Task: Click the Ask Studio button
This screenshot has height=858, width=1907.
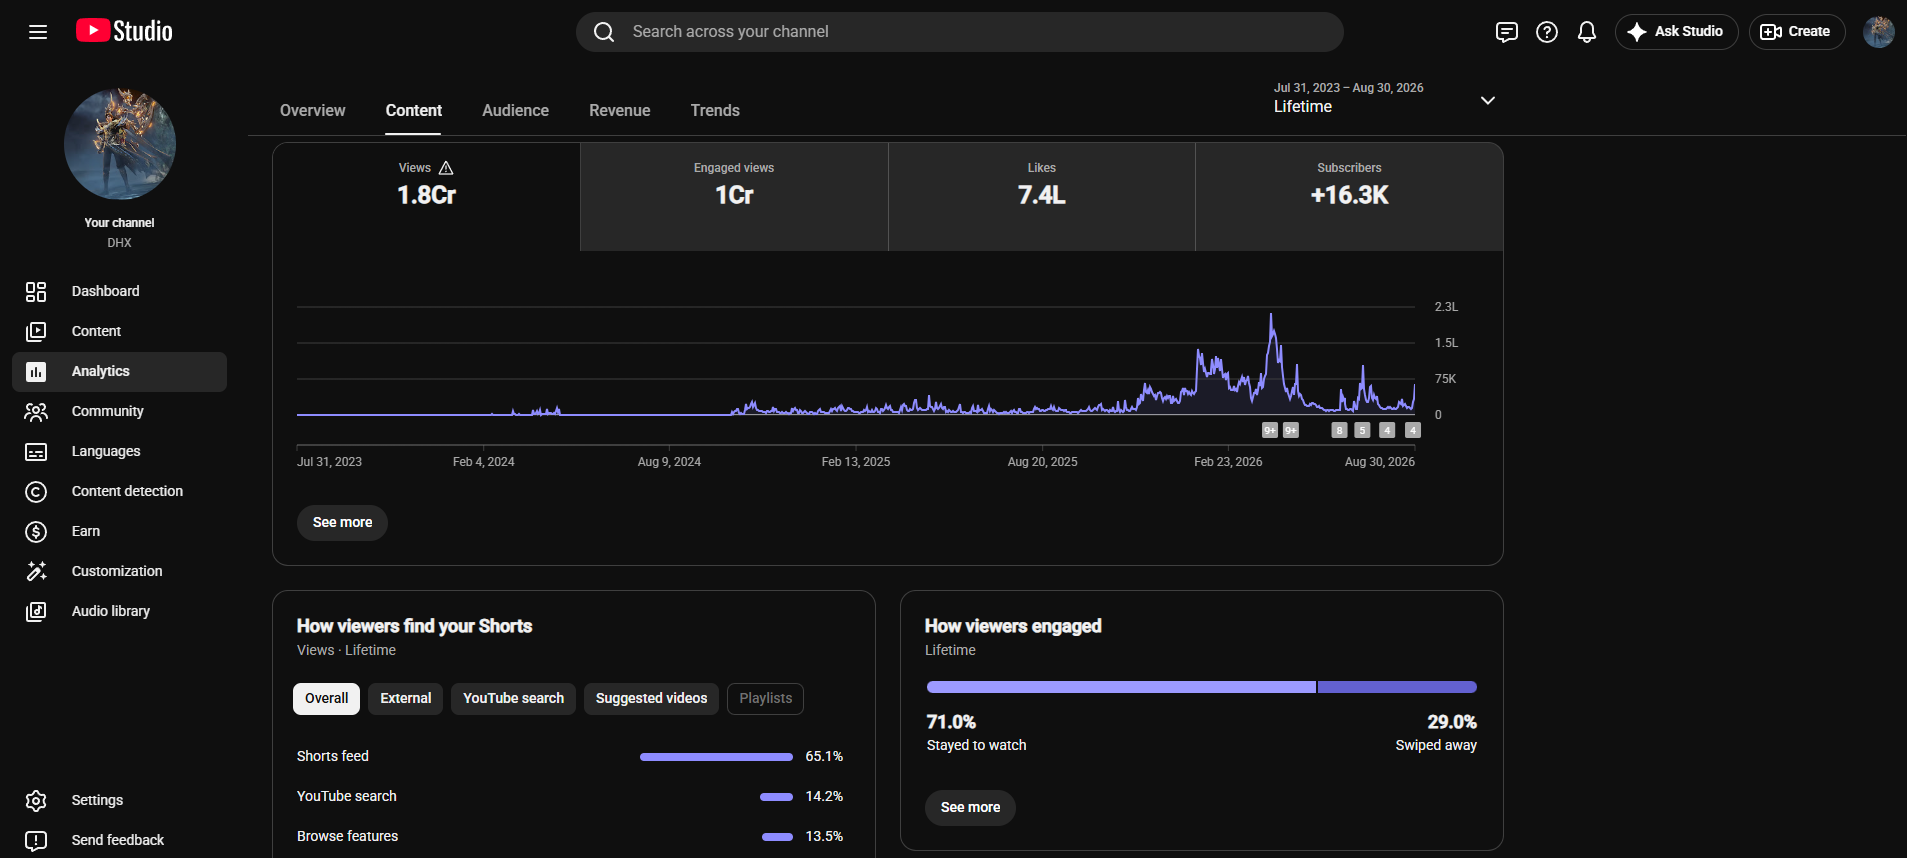Action: point(1676,32)
